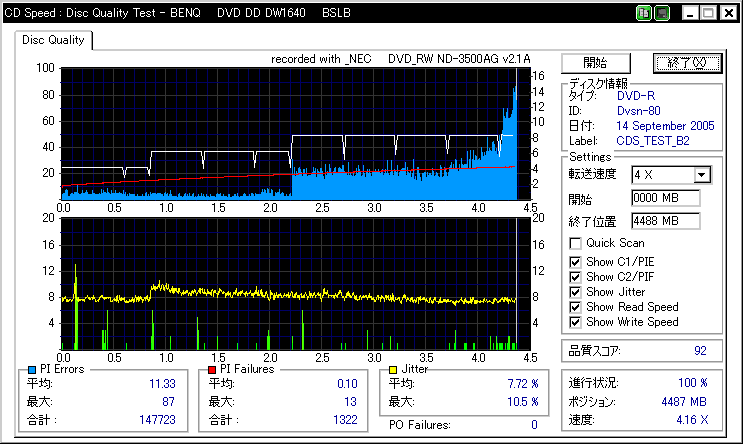Maximize the CD Speed window
743x444 pixels.
[708, 13]
